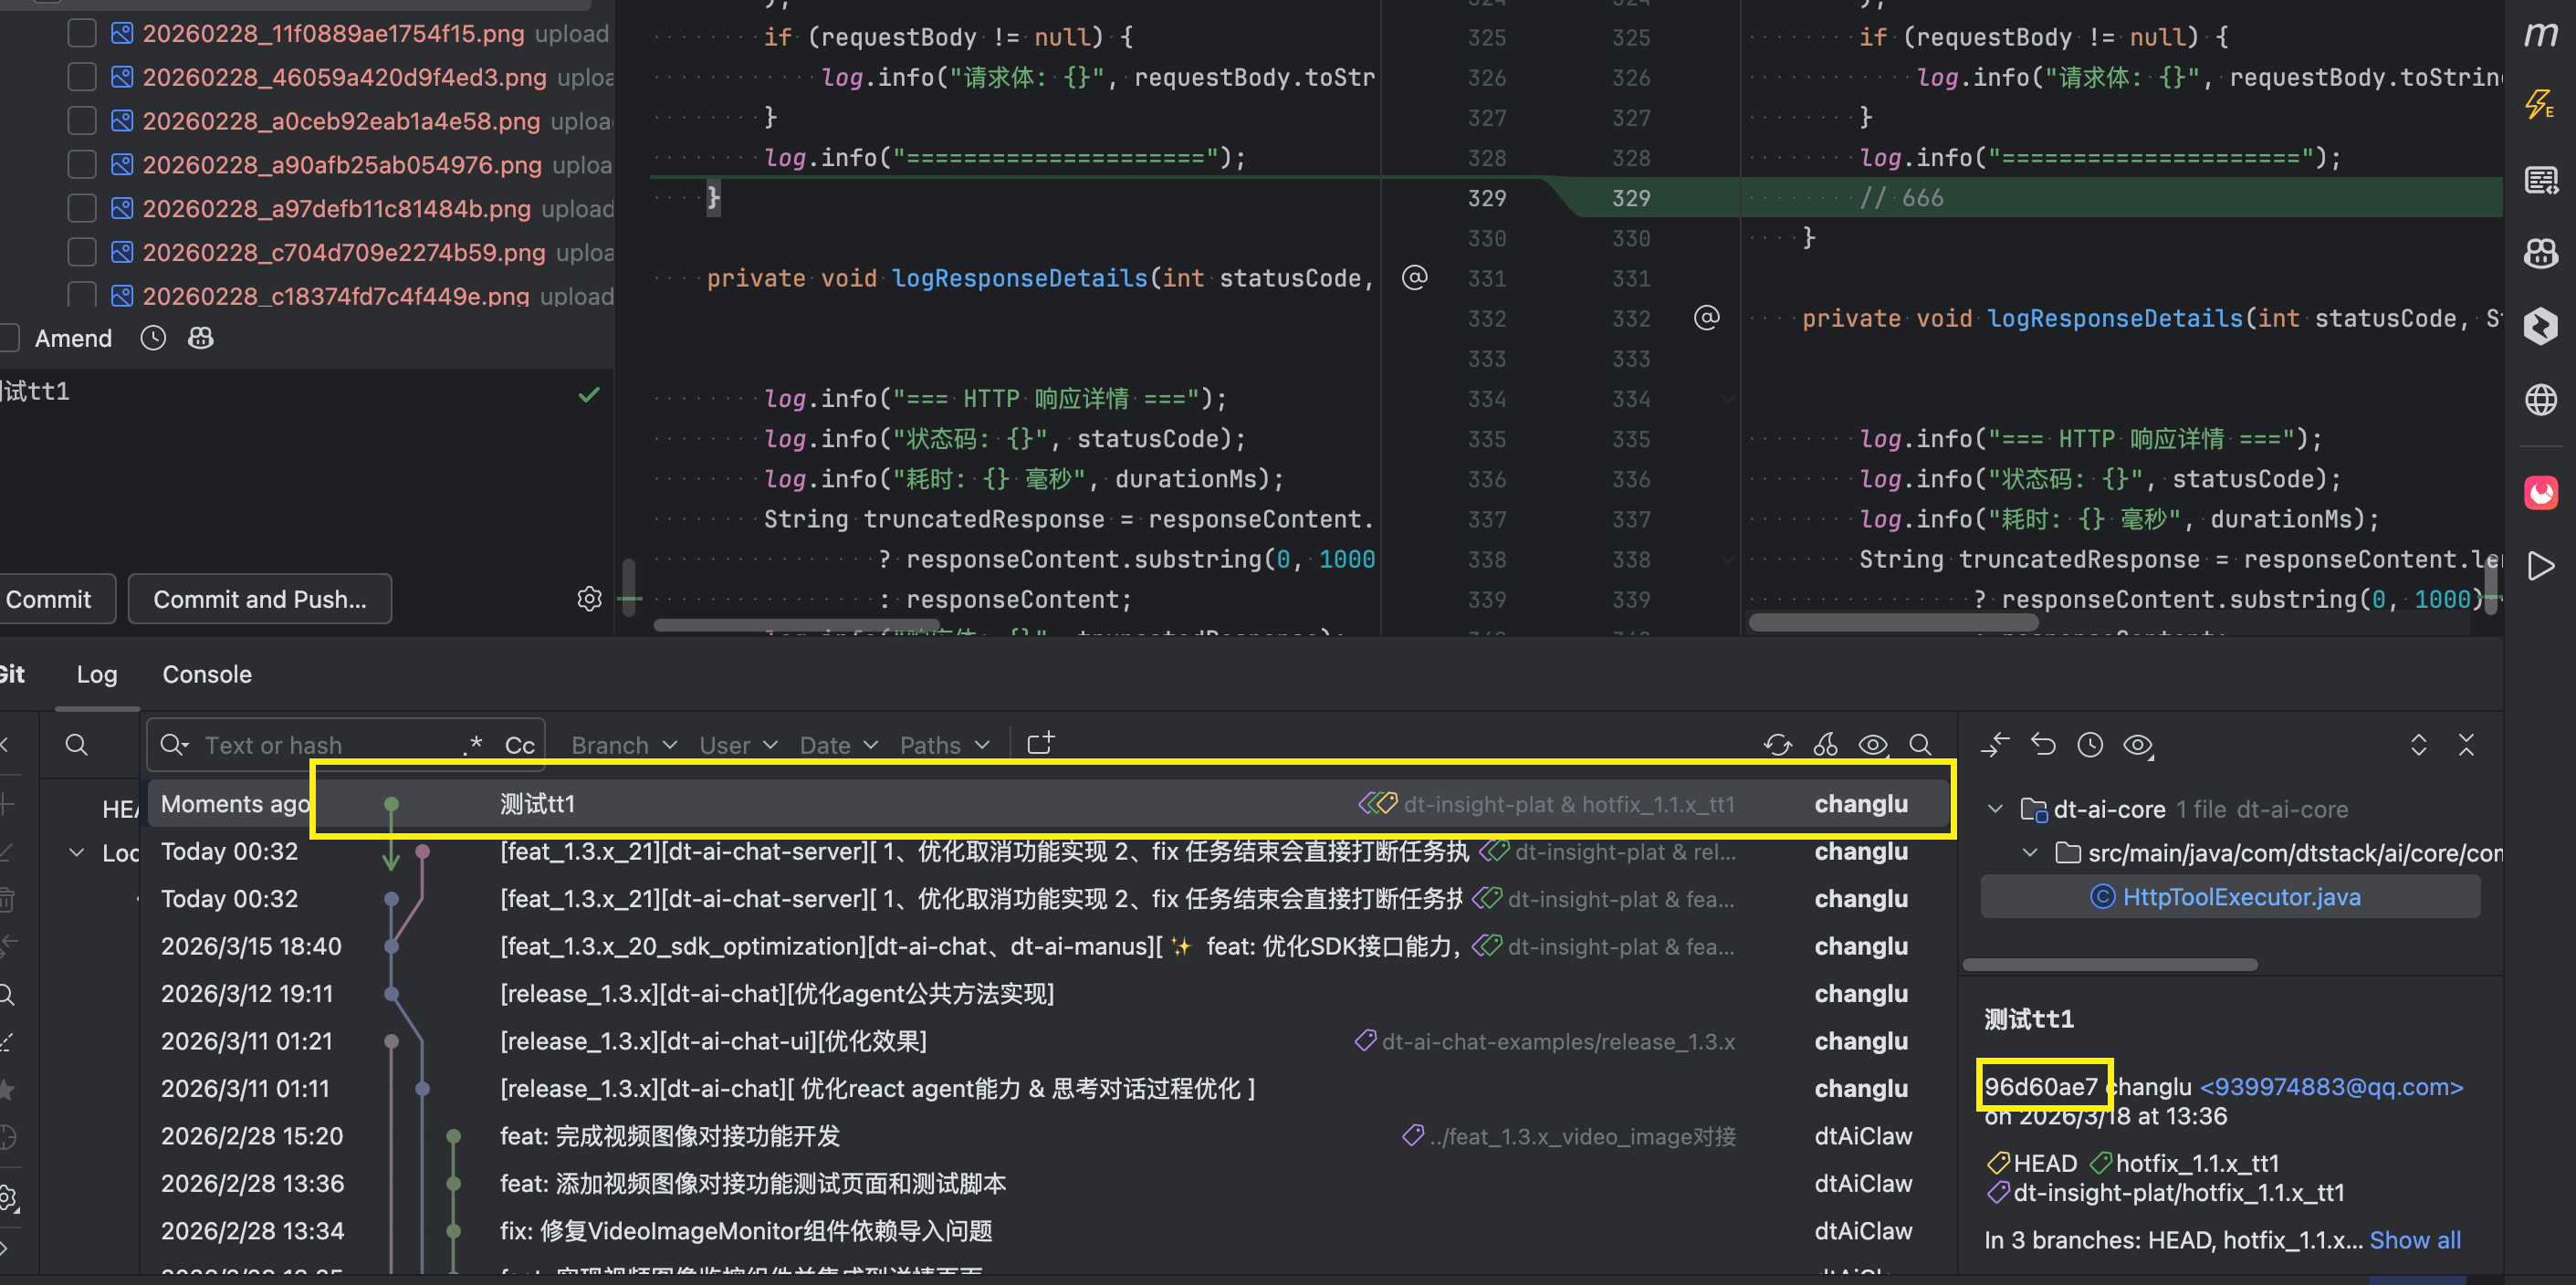The image size is (2576, 1285).
Task: Open the Paths filter dropdown
Action: coord(944,745)
